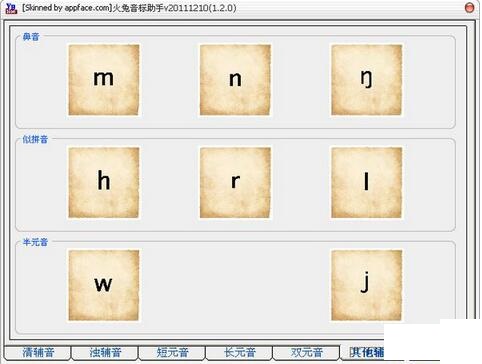Play the n nasal phoneme card
Screen dimensions: 482x364
235,80
